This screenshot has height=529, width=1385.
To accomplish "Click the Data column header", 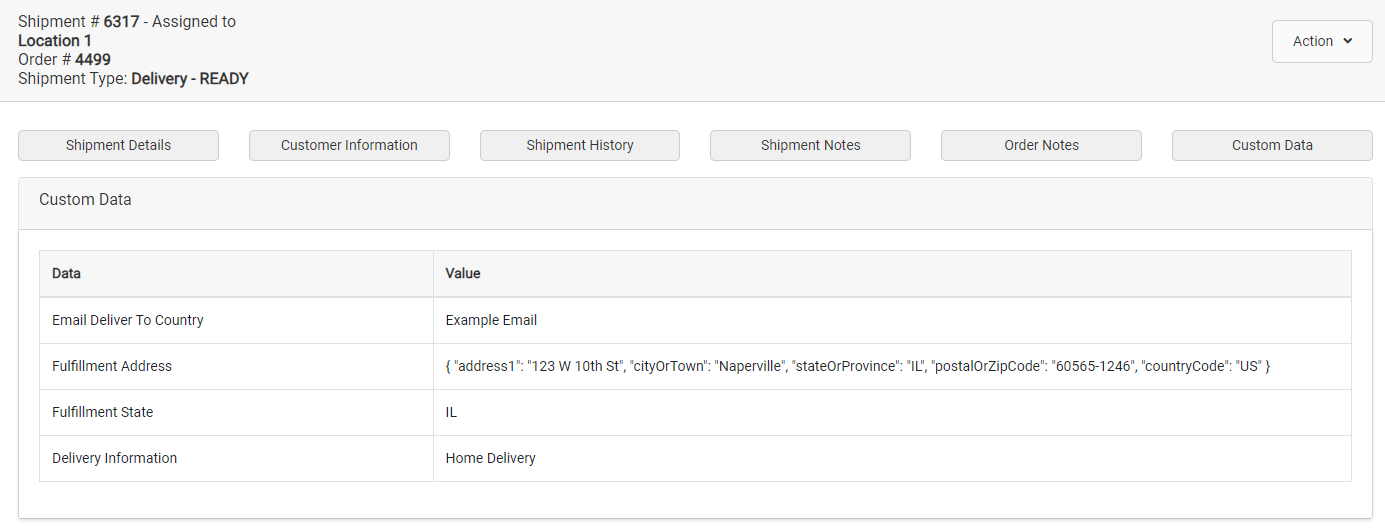I will tap(236, 273).
